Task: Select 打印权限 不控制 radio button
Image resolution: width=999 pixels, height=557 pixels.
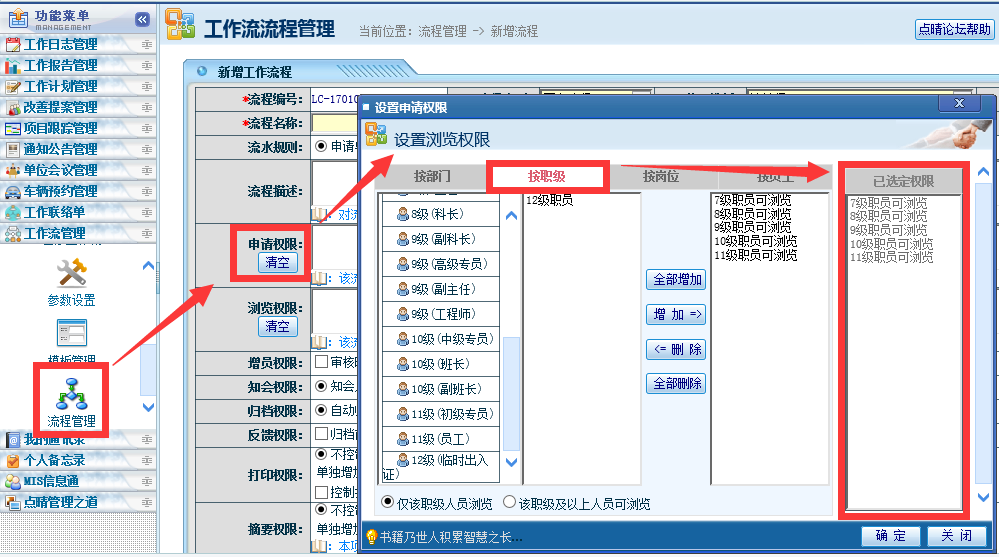Action: (x=321, y=454)
